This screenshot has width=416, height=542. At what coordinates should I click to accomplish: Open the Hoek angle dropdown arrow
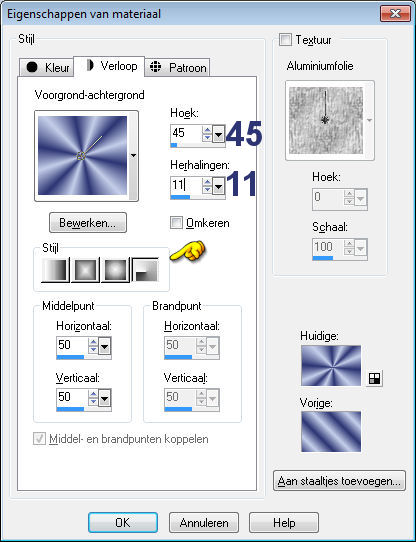pyautogui.click(x=219, y=133)
